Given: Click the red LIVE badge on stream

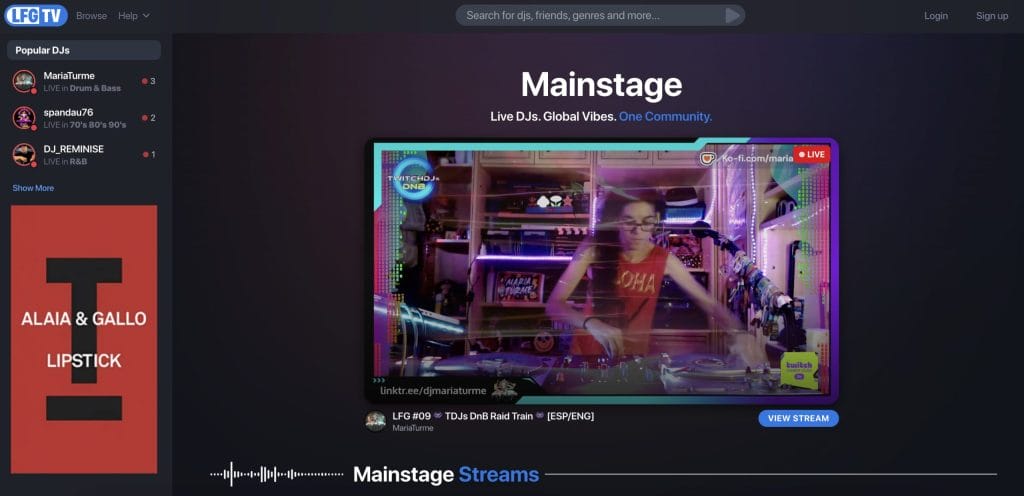Looking at the screenshot, I should tap(811, 155).
